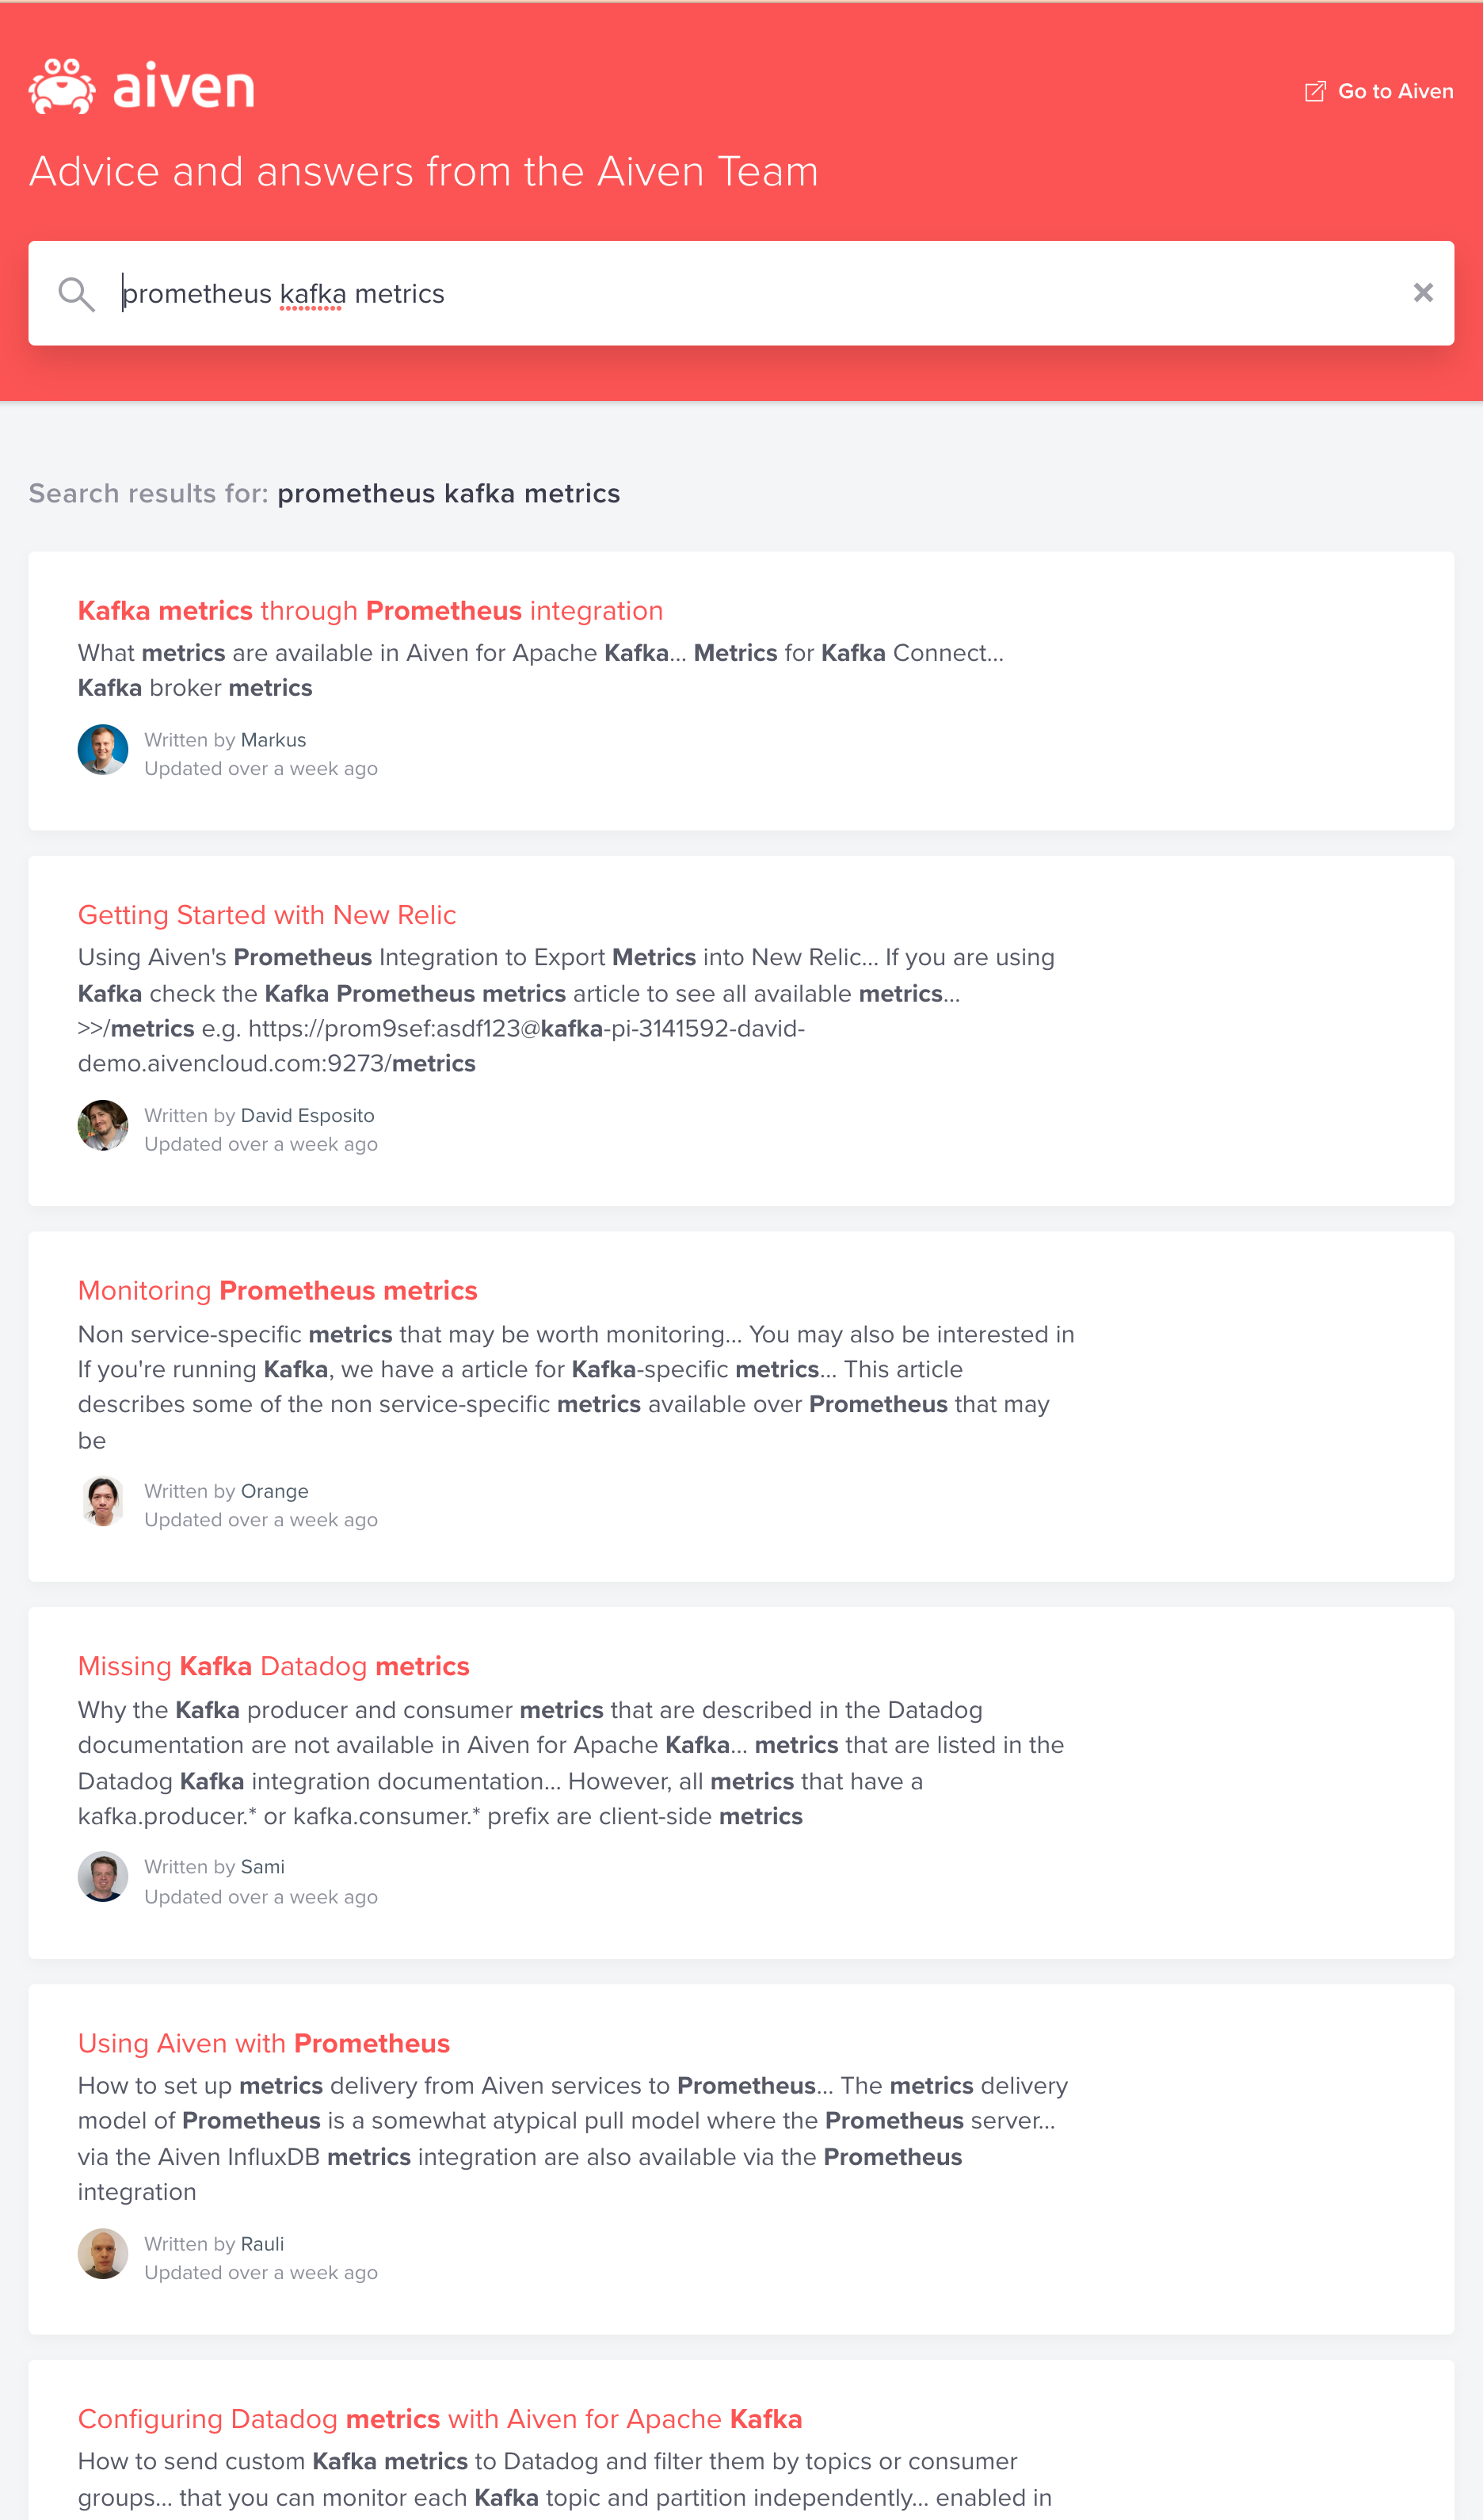Open Configuring Datadog metrics with Aiven for Apache Kafka
The height and width of the screenshot is (2520, 1483).
coord(440,2418)
